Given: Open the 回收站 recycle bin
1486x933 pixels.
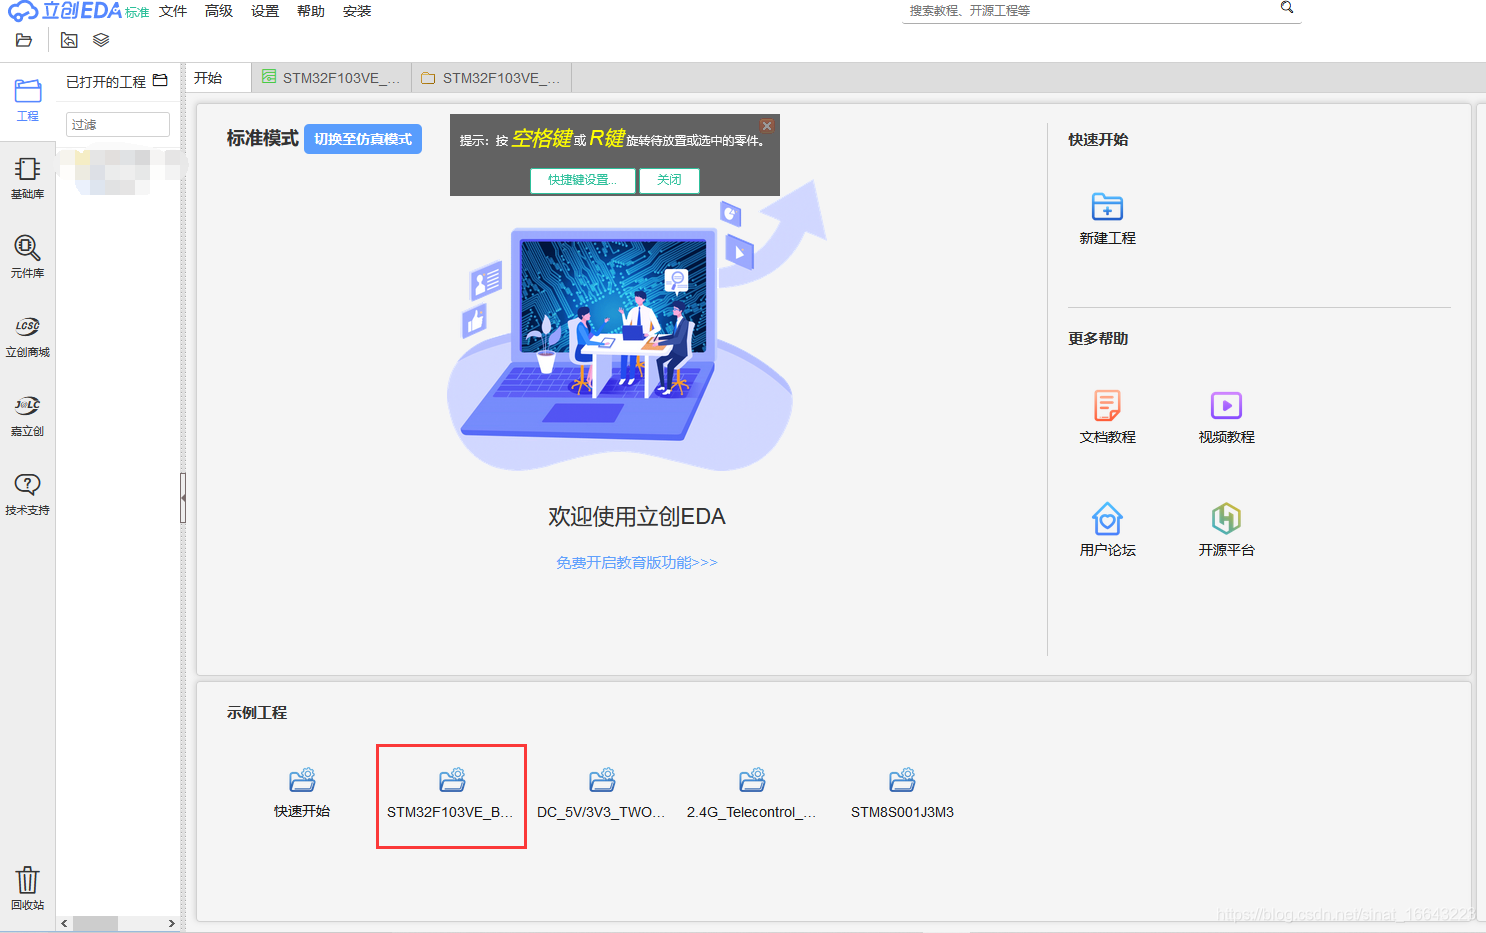Looking at the screenshot, I should tap(28, 888).
